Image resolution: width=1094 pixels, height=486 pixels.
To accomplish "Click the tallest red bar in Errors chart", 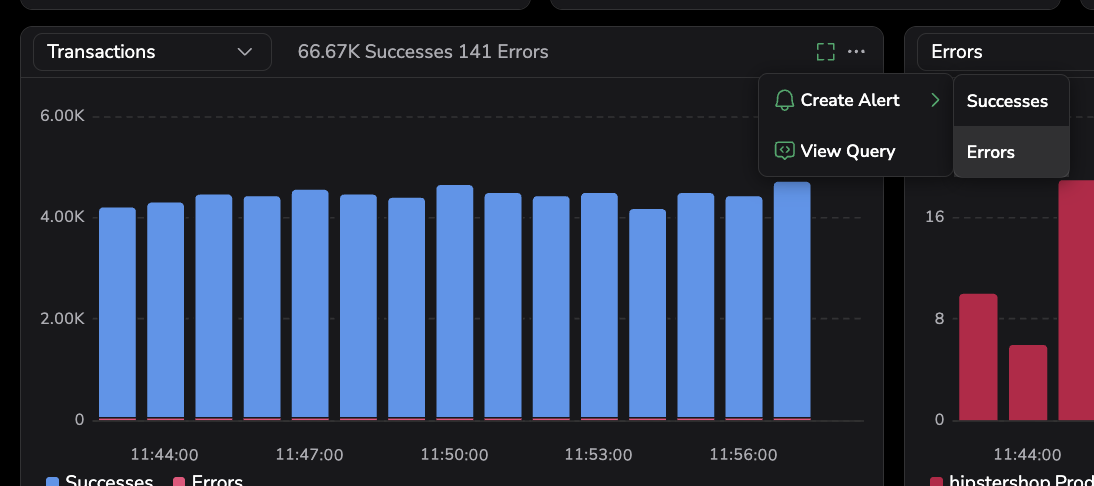I will [x=1076, y=300].
